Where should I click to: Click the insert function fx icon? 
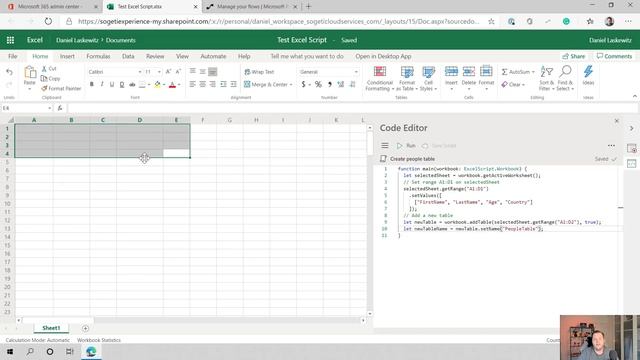click(60, 108)
